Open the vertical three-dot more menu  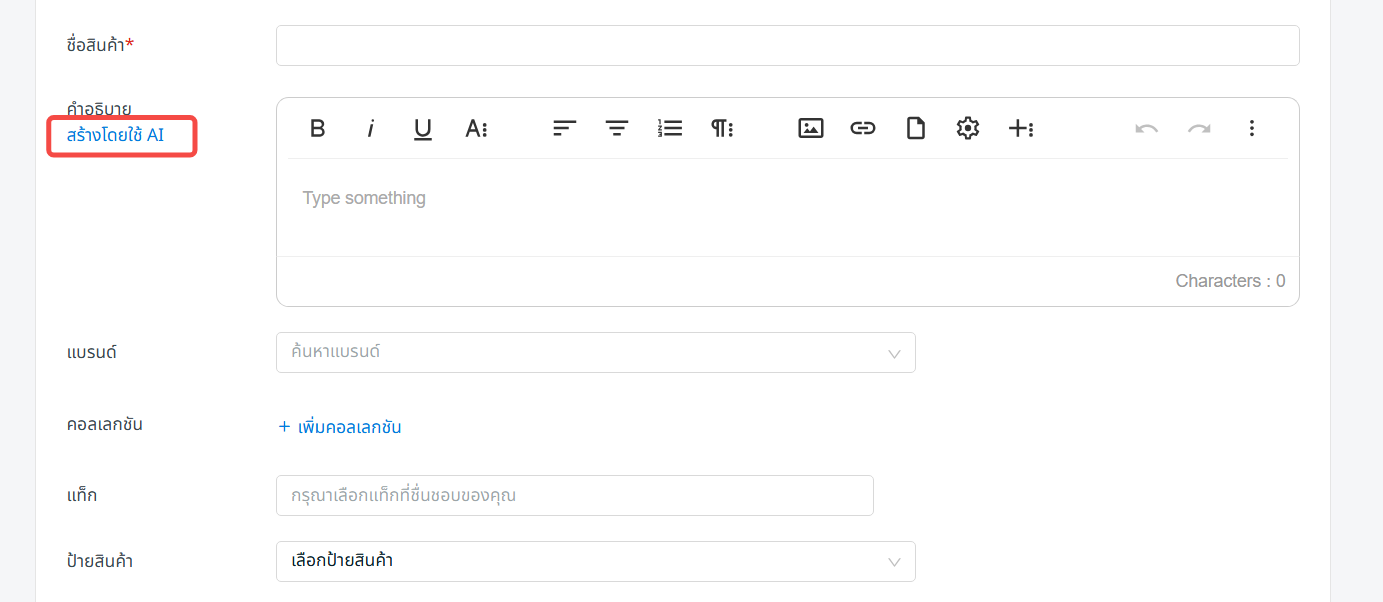1251,128
